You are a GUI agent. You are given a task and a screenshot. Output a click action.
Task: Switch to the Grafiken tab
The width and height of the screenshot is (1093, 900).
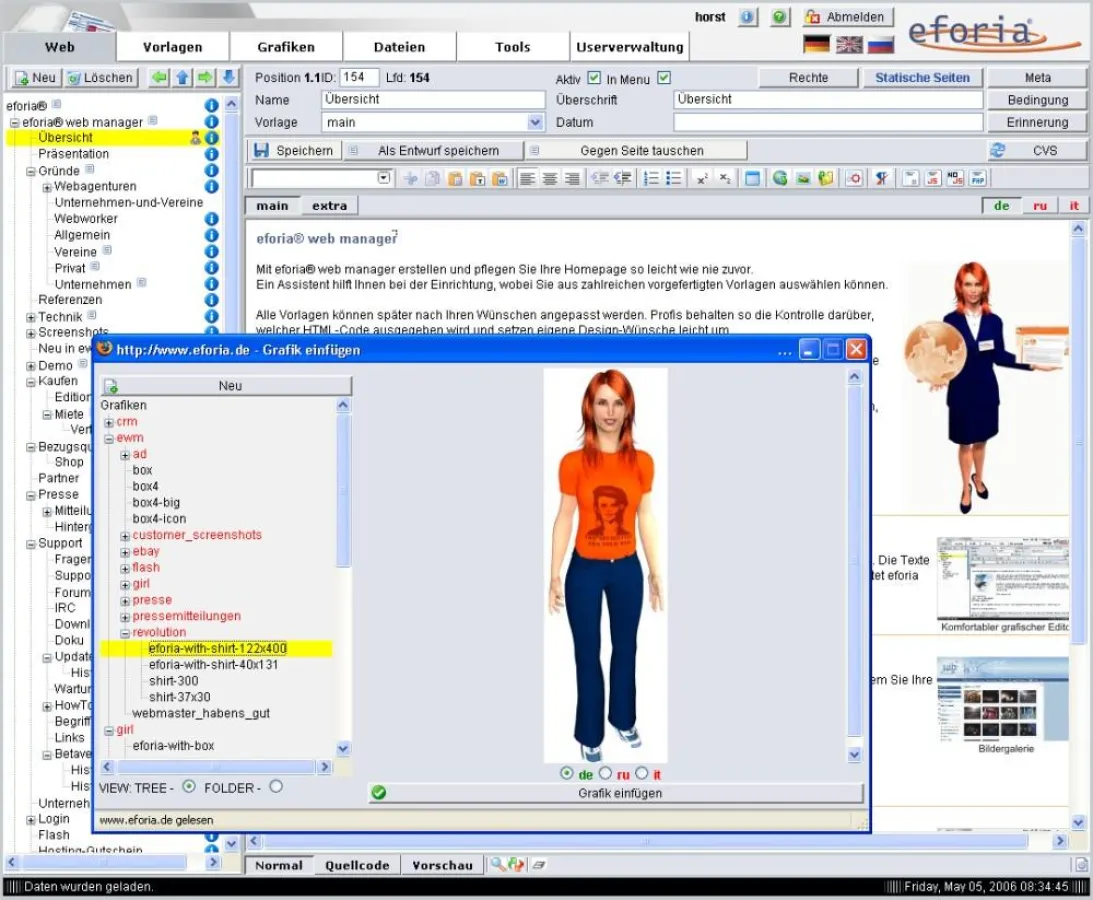(287, 46)
